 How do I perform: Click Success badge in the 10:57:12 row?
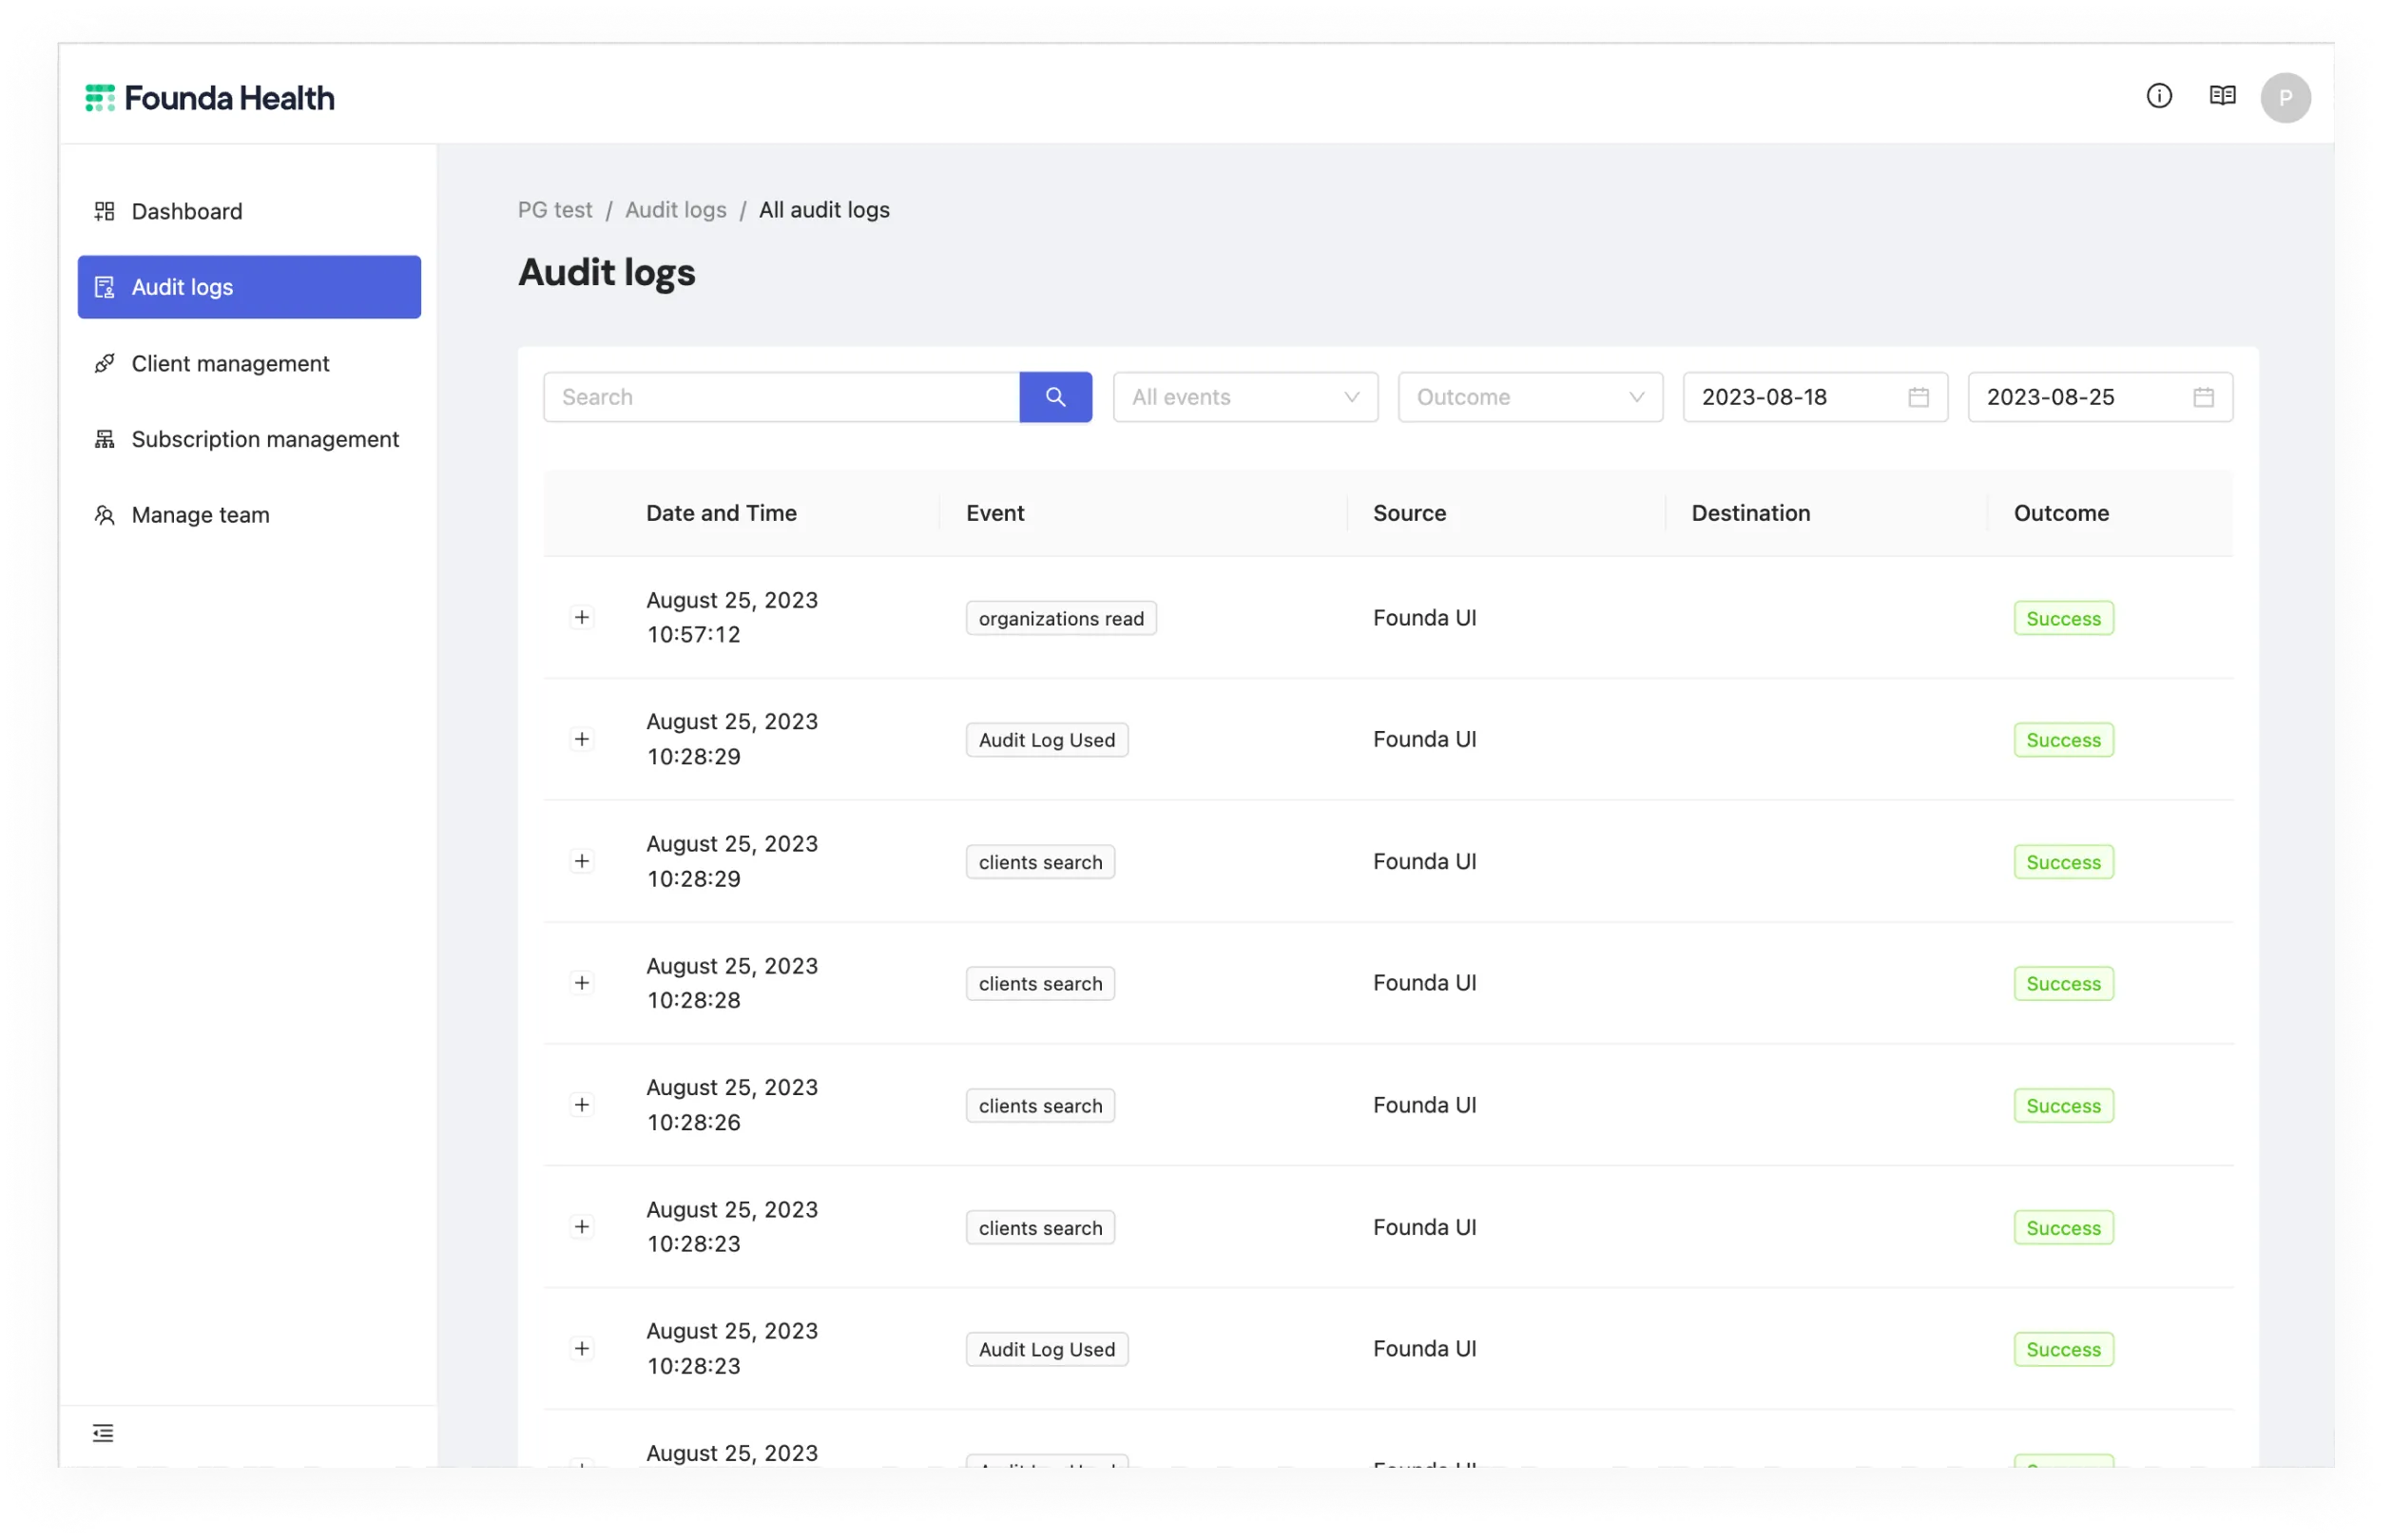(x=2063, y=618)
